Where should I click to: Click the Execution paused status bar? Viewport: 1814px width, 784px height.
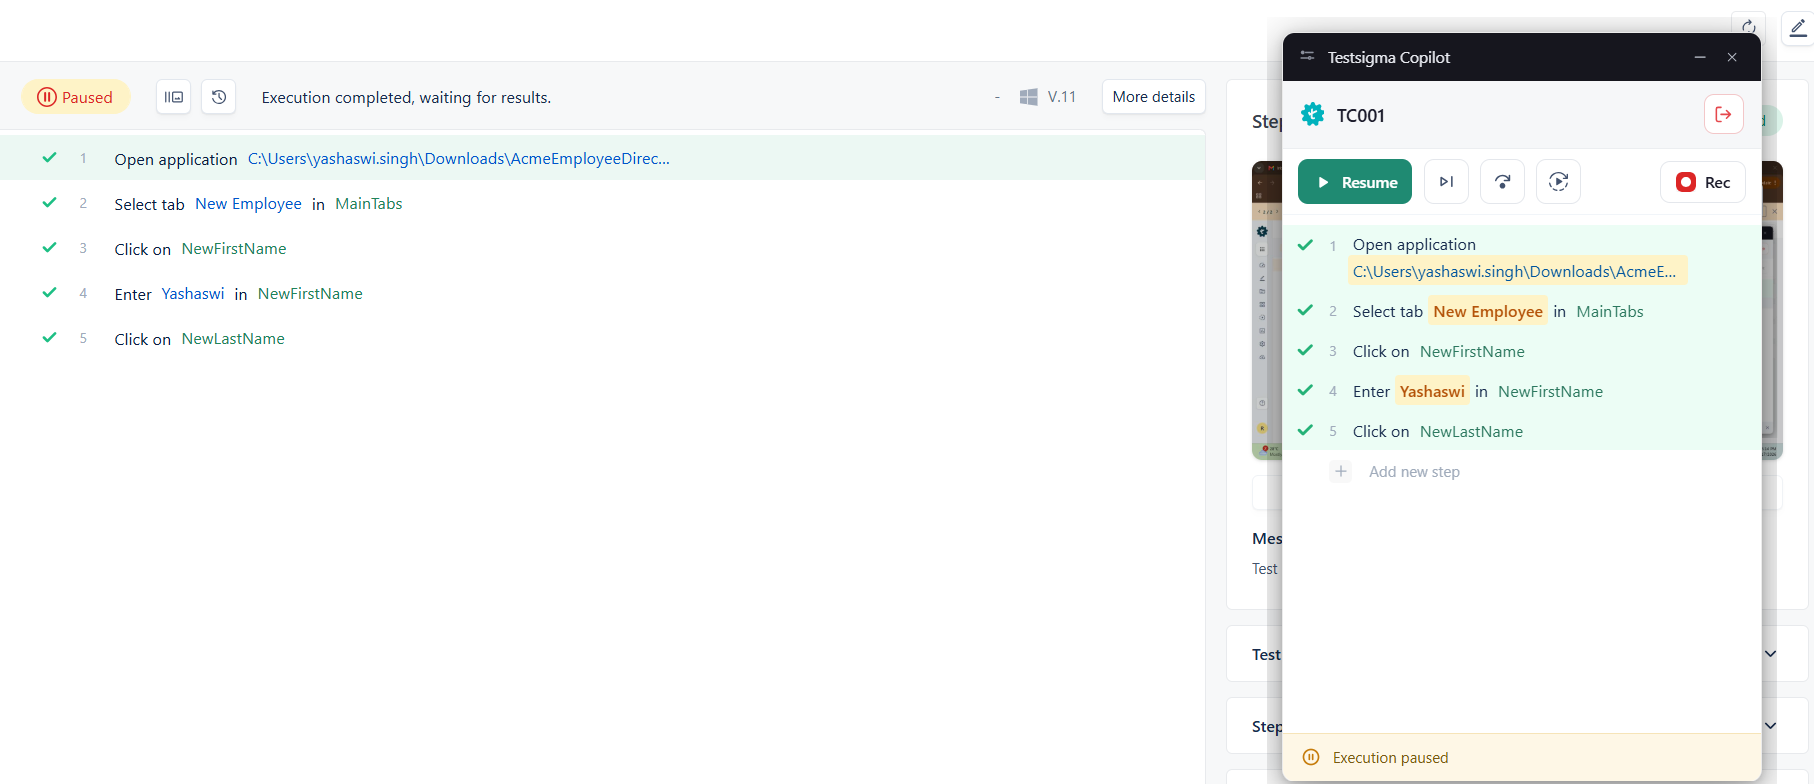coord(1522,757)
